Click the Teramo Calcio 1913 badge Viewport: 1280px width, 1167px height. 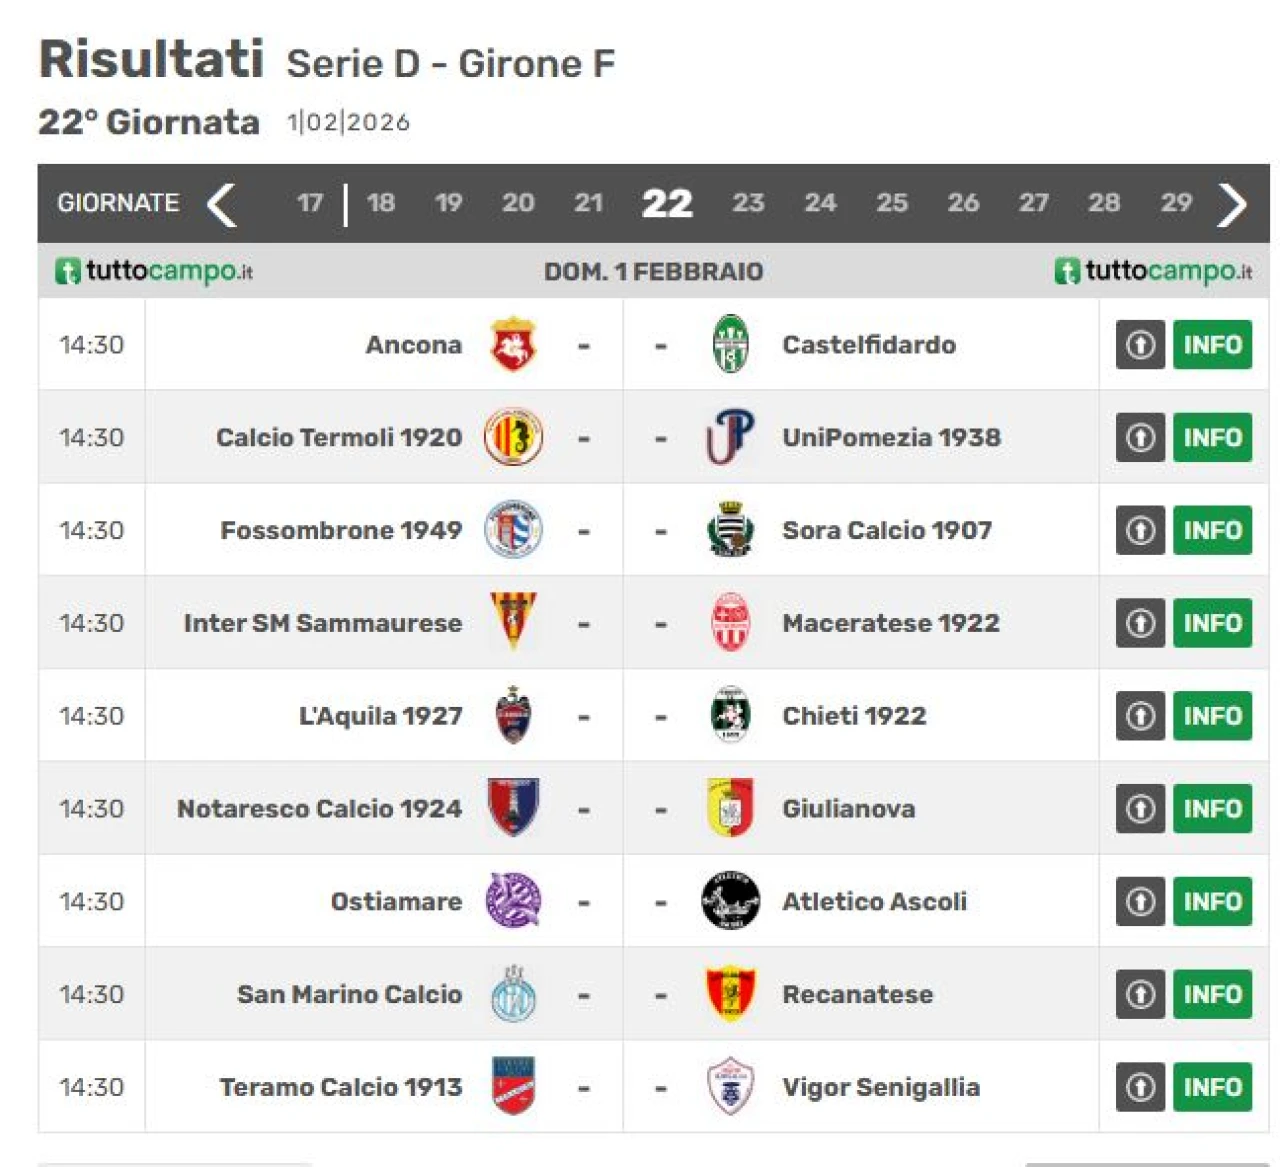click(x=513, y=1087)
